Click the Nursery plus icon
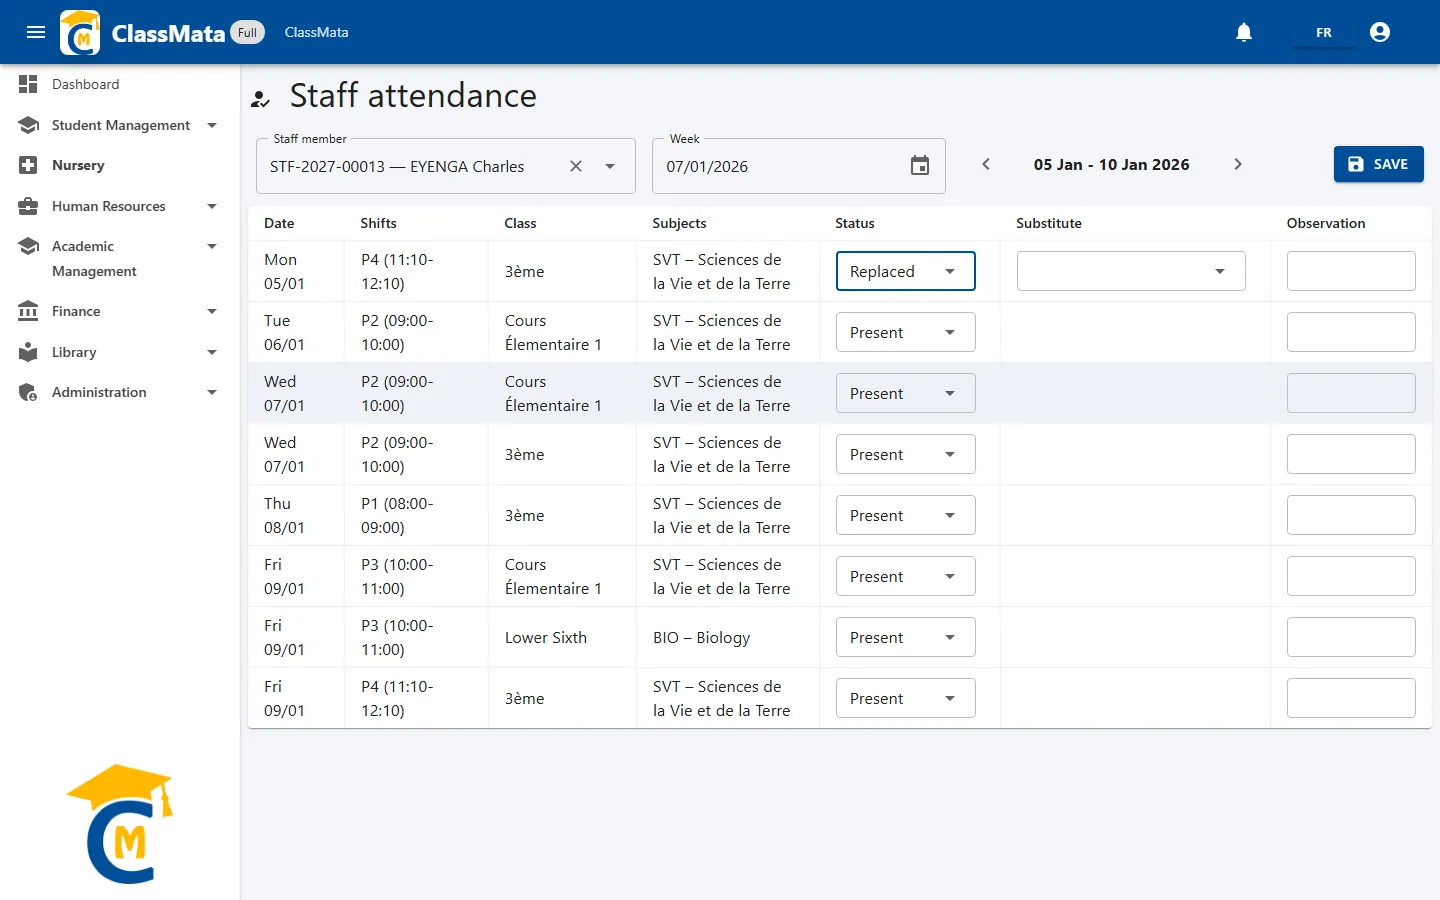1440x900 pixels. [x=28, y=165]
